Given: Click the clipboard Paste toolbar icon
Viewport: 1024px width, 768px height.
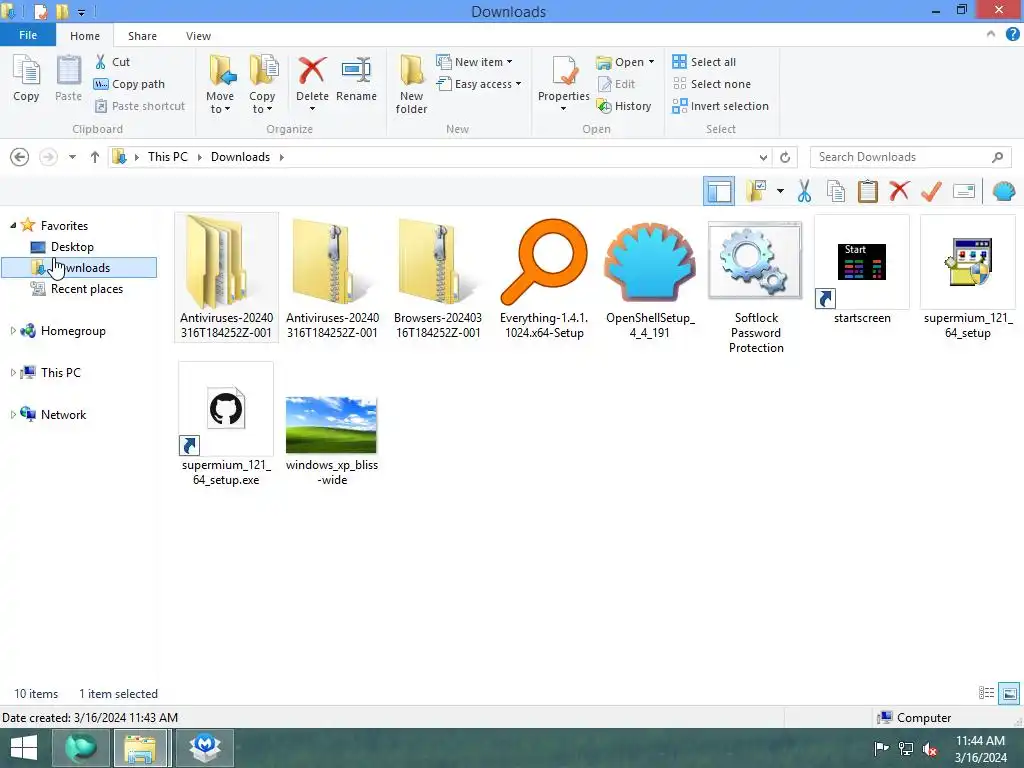Looking at the screenshot, I should pyautogui.click(x=868, y=191).
